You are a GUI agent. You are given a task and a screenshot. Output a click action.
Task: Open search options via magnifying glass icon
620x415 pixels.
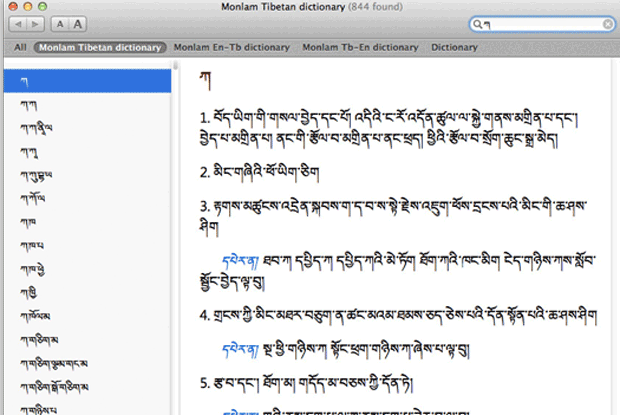click(478, 25)
